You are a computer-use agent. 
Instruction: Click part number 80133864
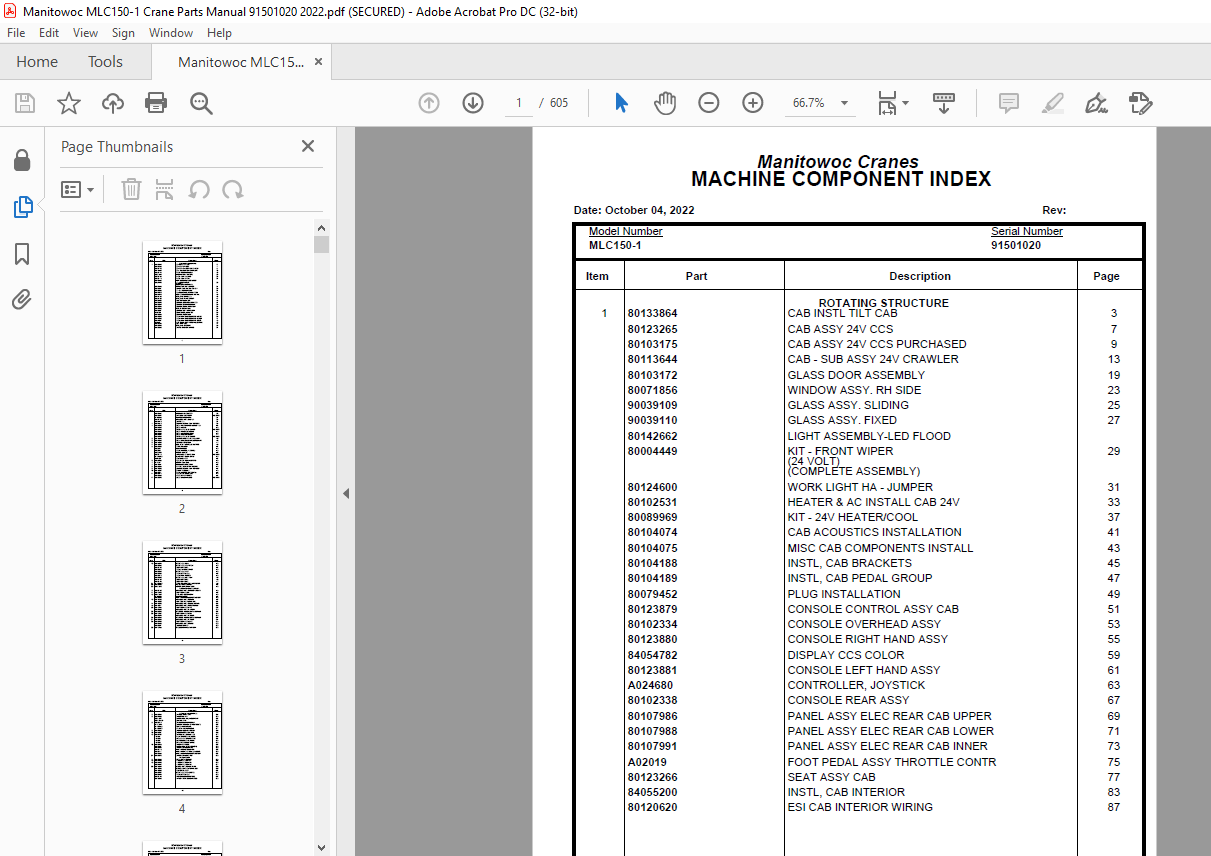coord(652,314)
